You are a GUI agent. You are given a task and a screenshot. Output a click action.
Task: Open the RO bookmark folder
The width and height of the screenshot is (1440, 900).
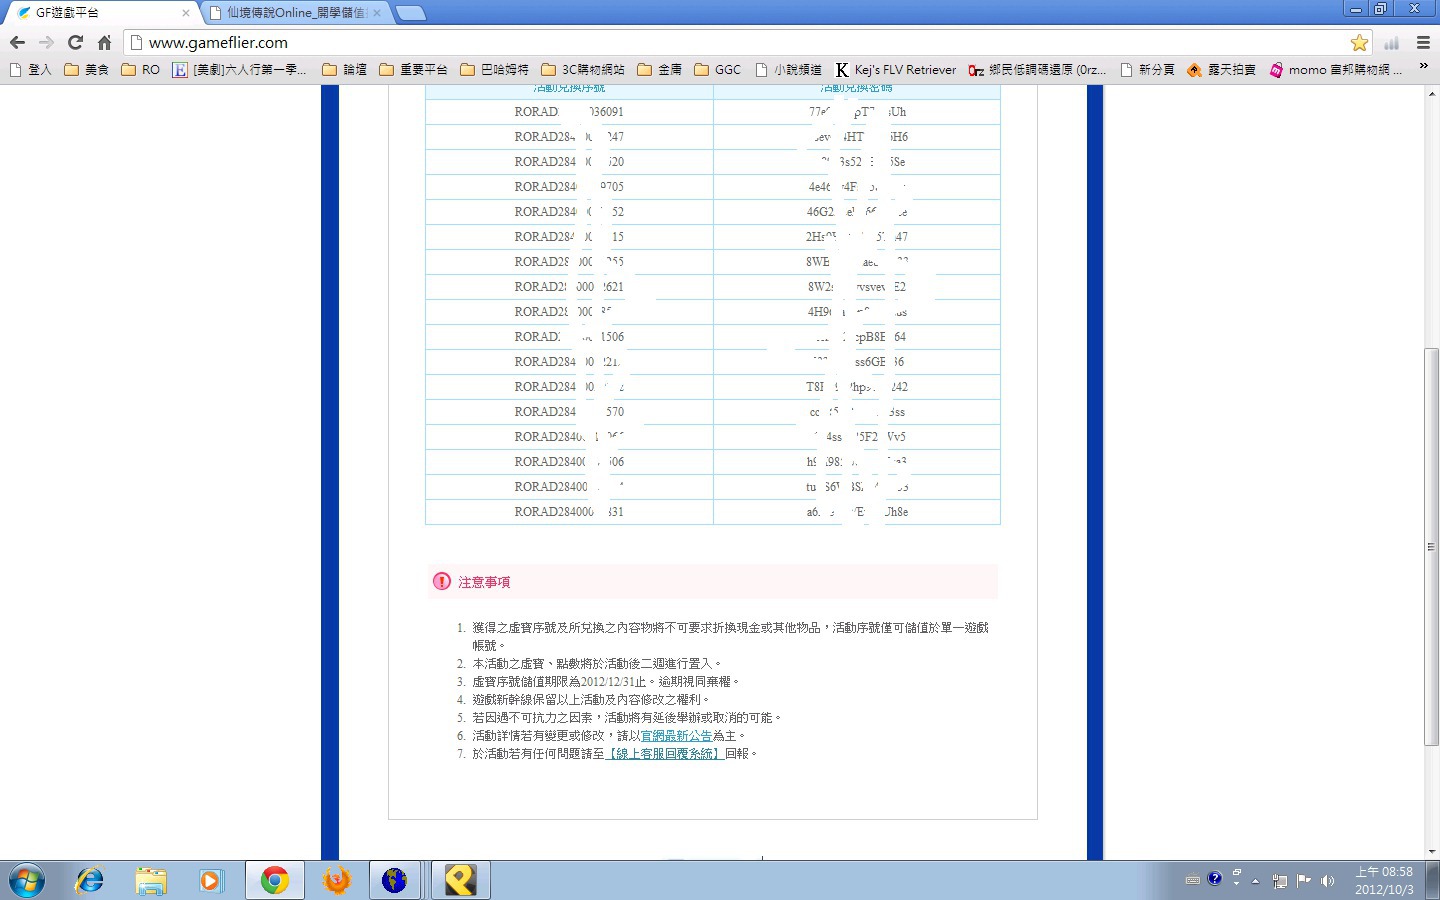(140, 70)
